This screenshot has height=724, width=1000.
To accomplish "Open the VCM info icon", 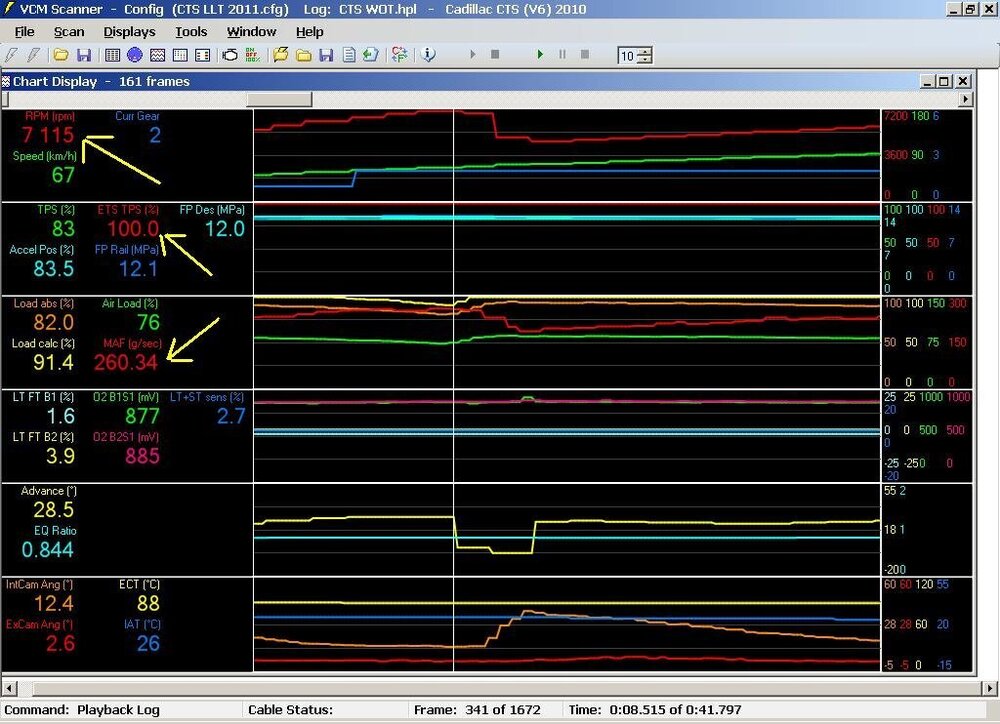I will point(429,55).
